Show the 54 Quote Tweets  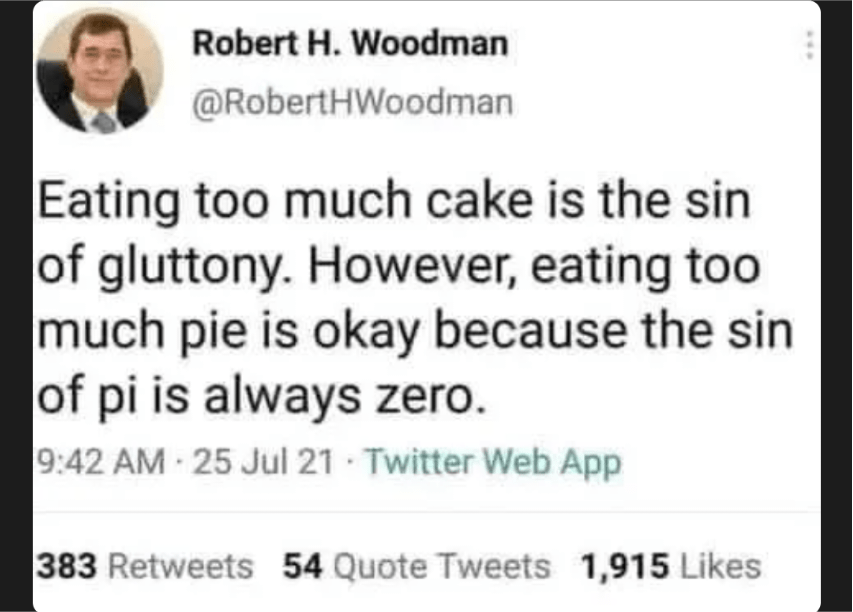click(416, 567)
